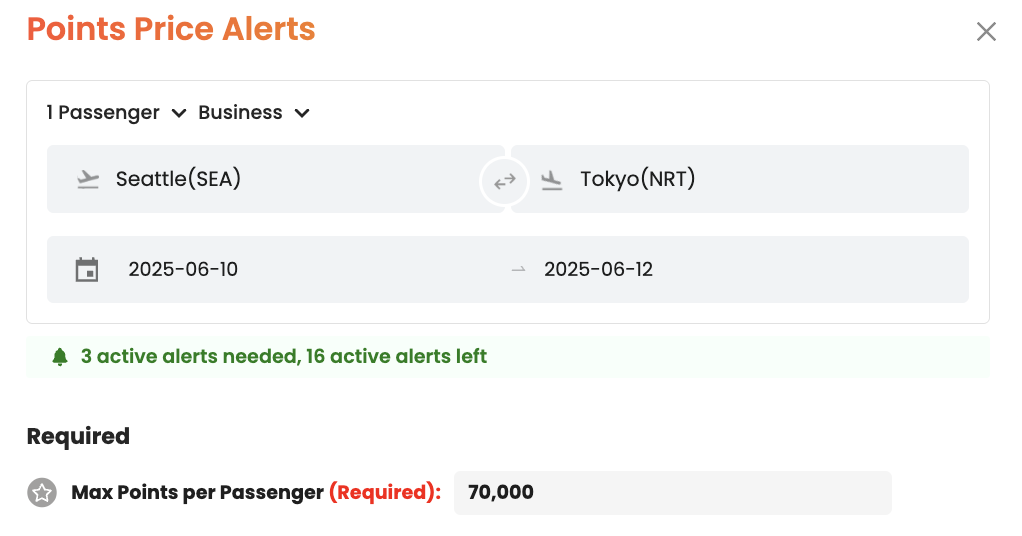
Task: Click the departure plane icon by Seattle
Action: (88, 180)
